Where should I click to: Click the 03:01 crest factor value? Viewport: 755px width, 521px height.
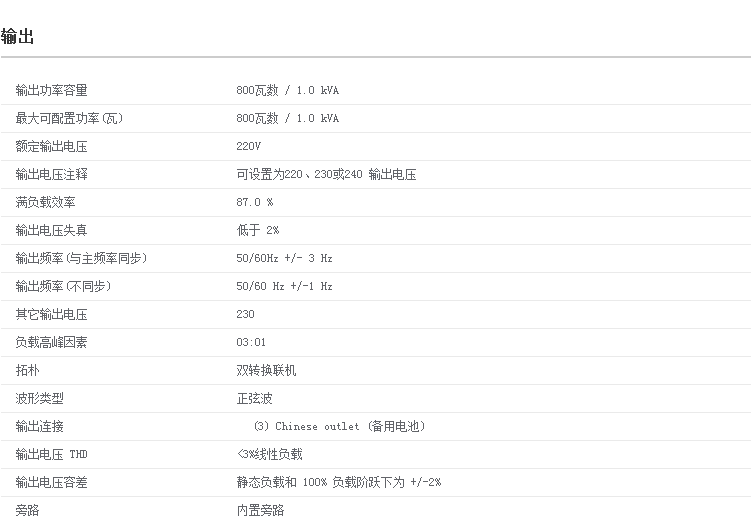click(251, 342)
